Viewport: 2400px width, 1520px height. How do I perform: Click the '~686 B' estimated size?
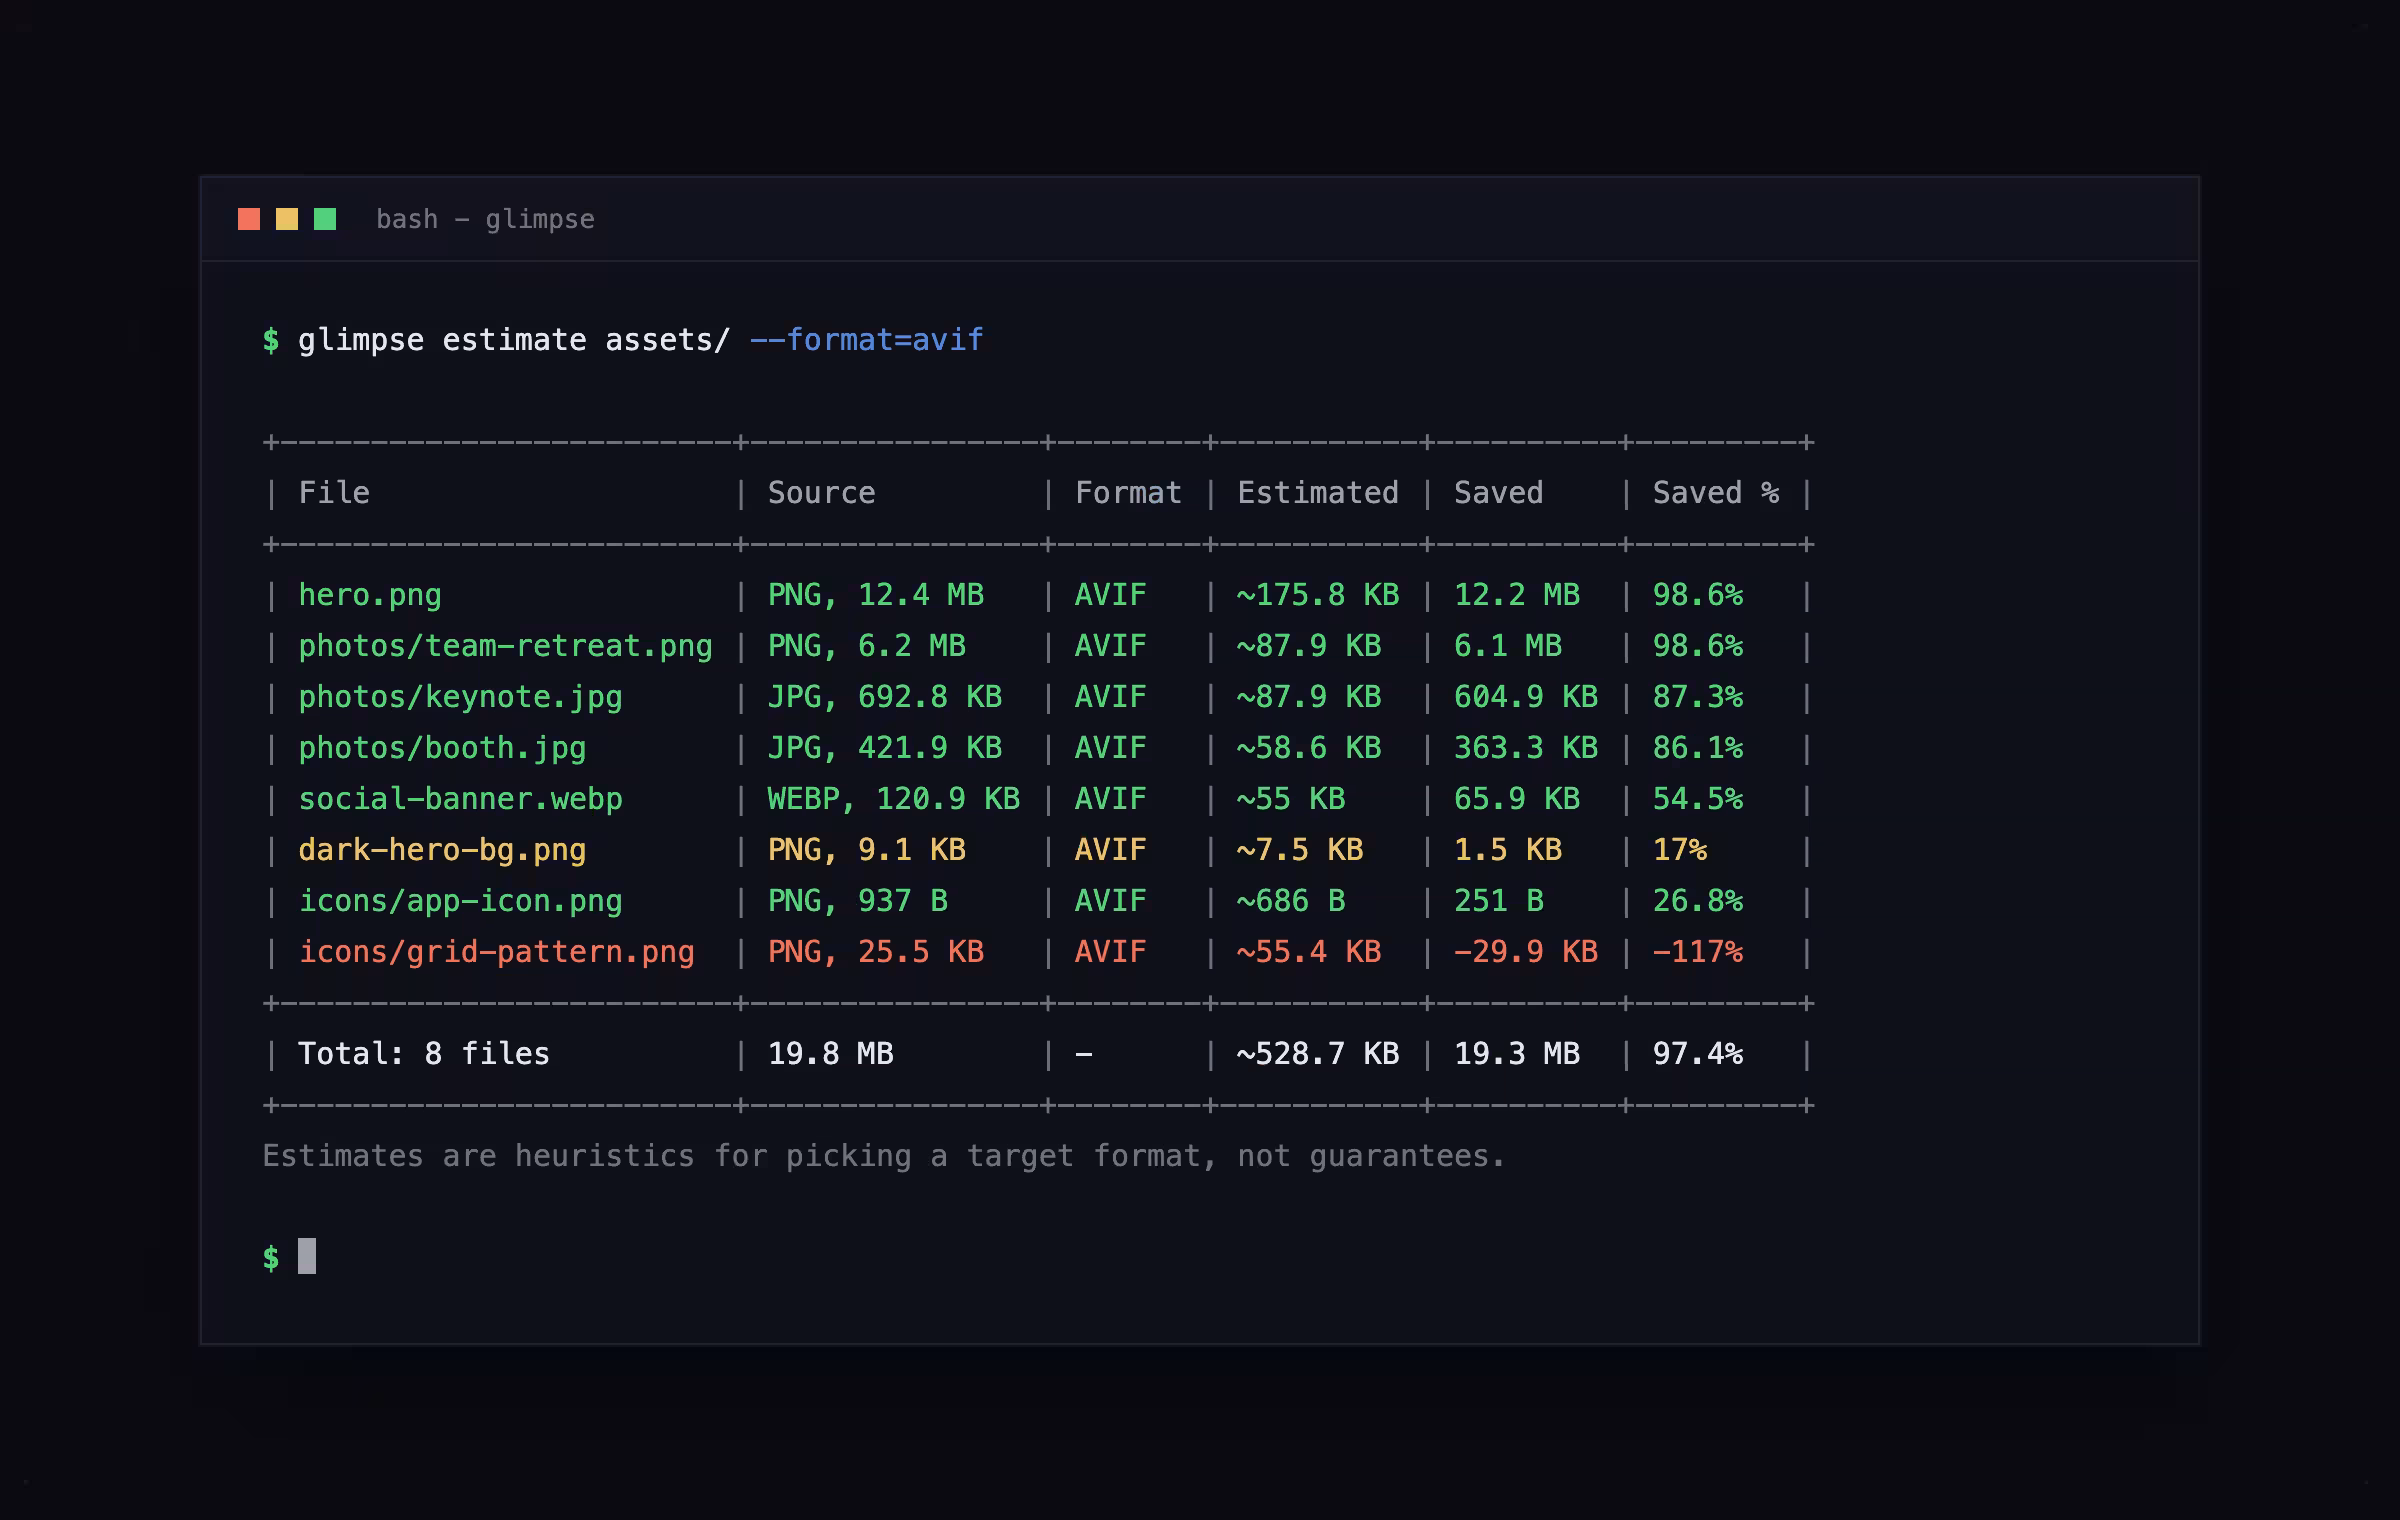click(x=1291, y=901)
